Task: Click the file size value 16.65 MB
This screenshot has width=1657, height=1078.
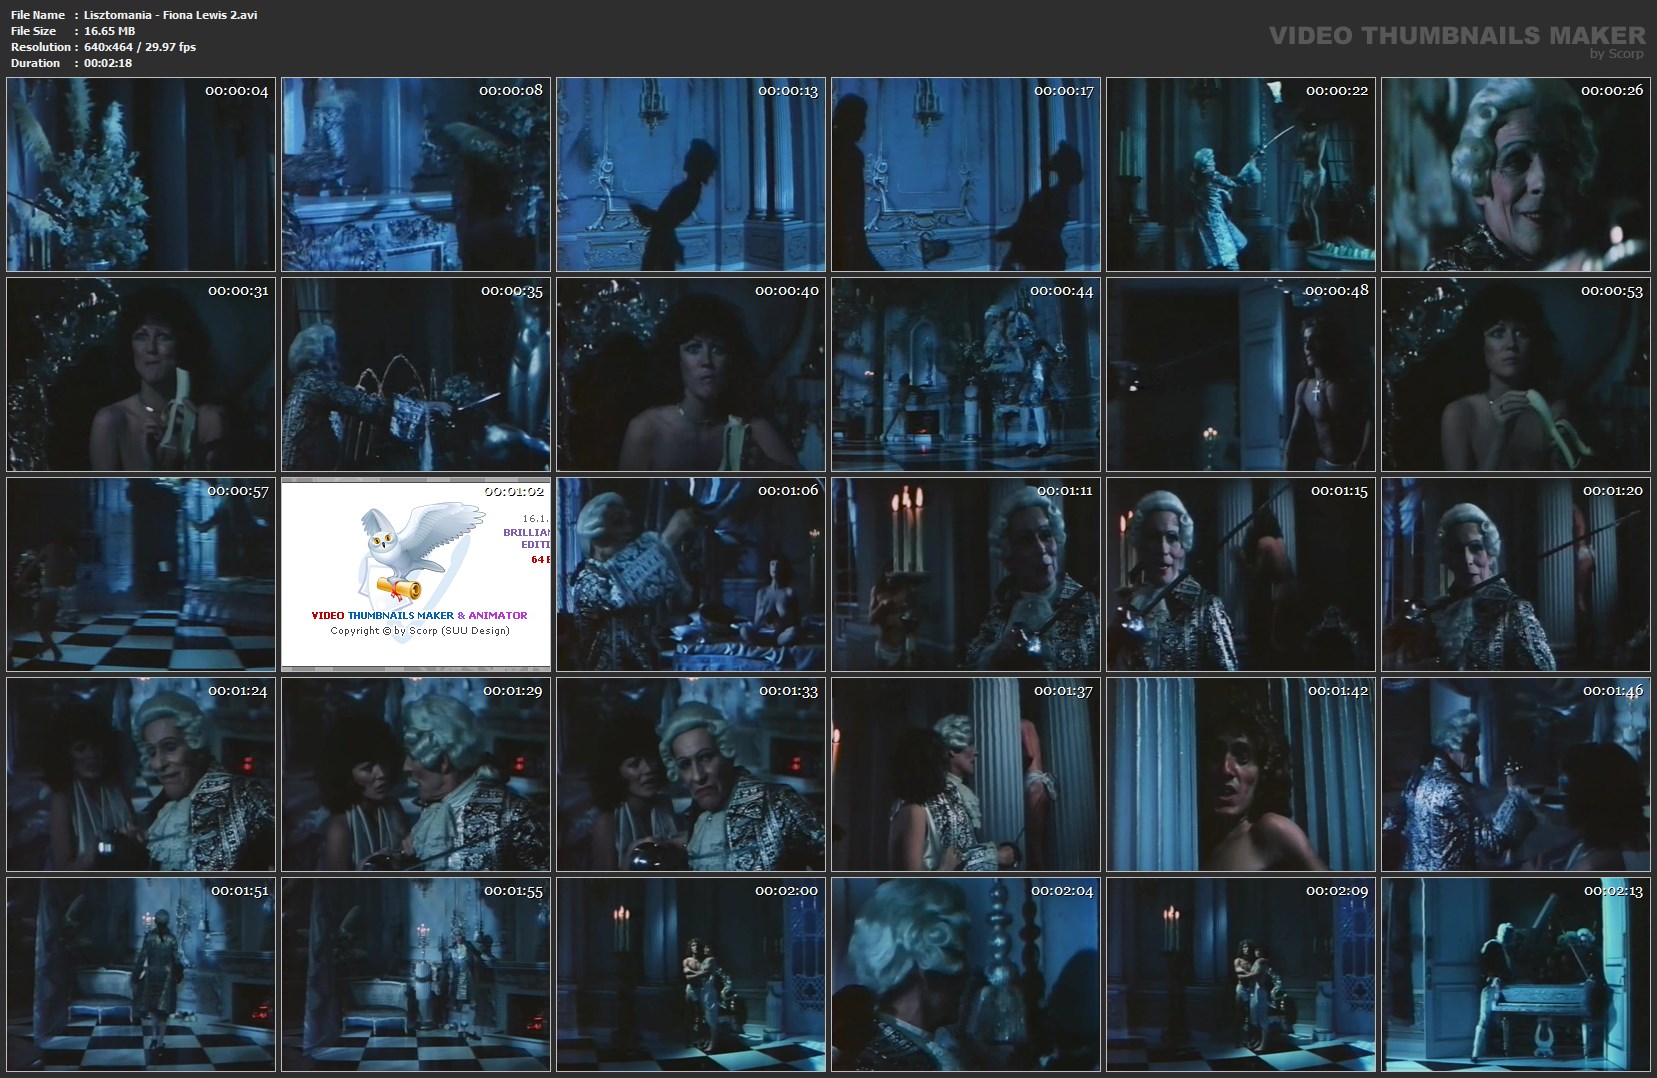Action: 109,31
